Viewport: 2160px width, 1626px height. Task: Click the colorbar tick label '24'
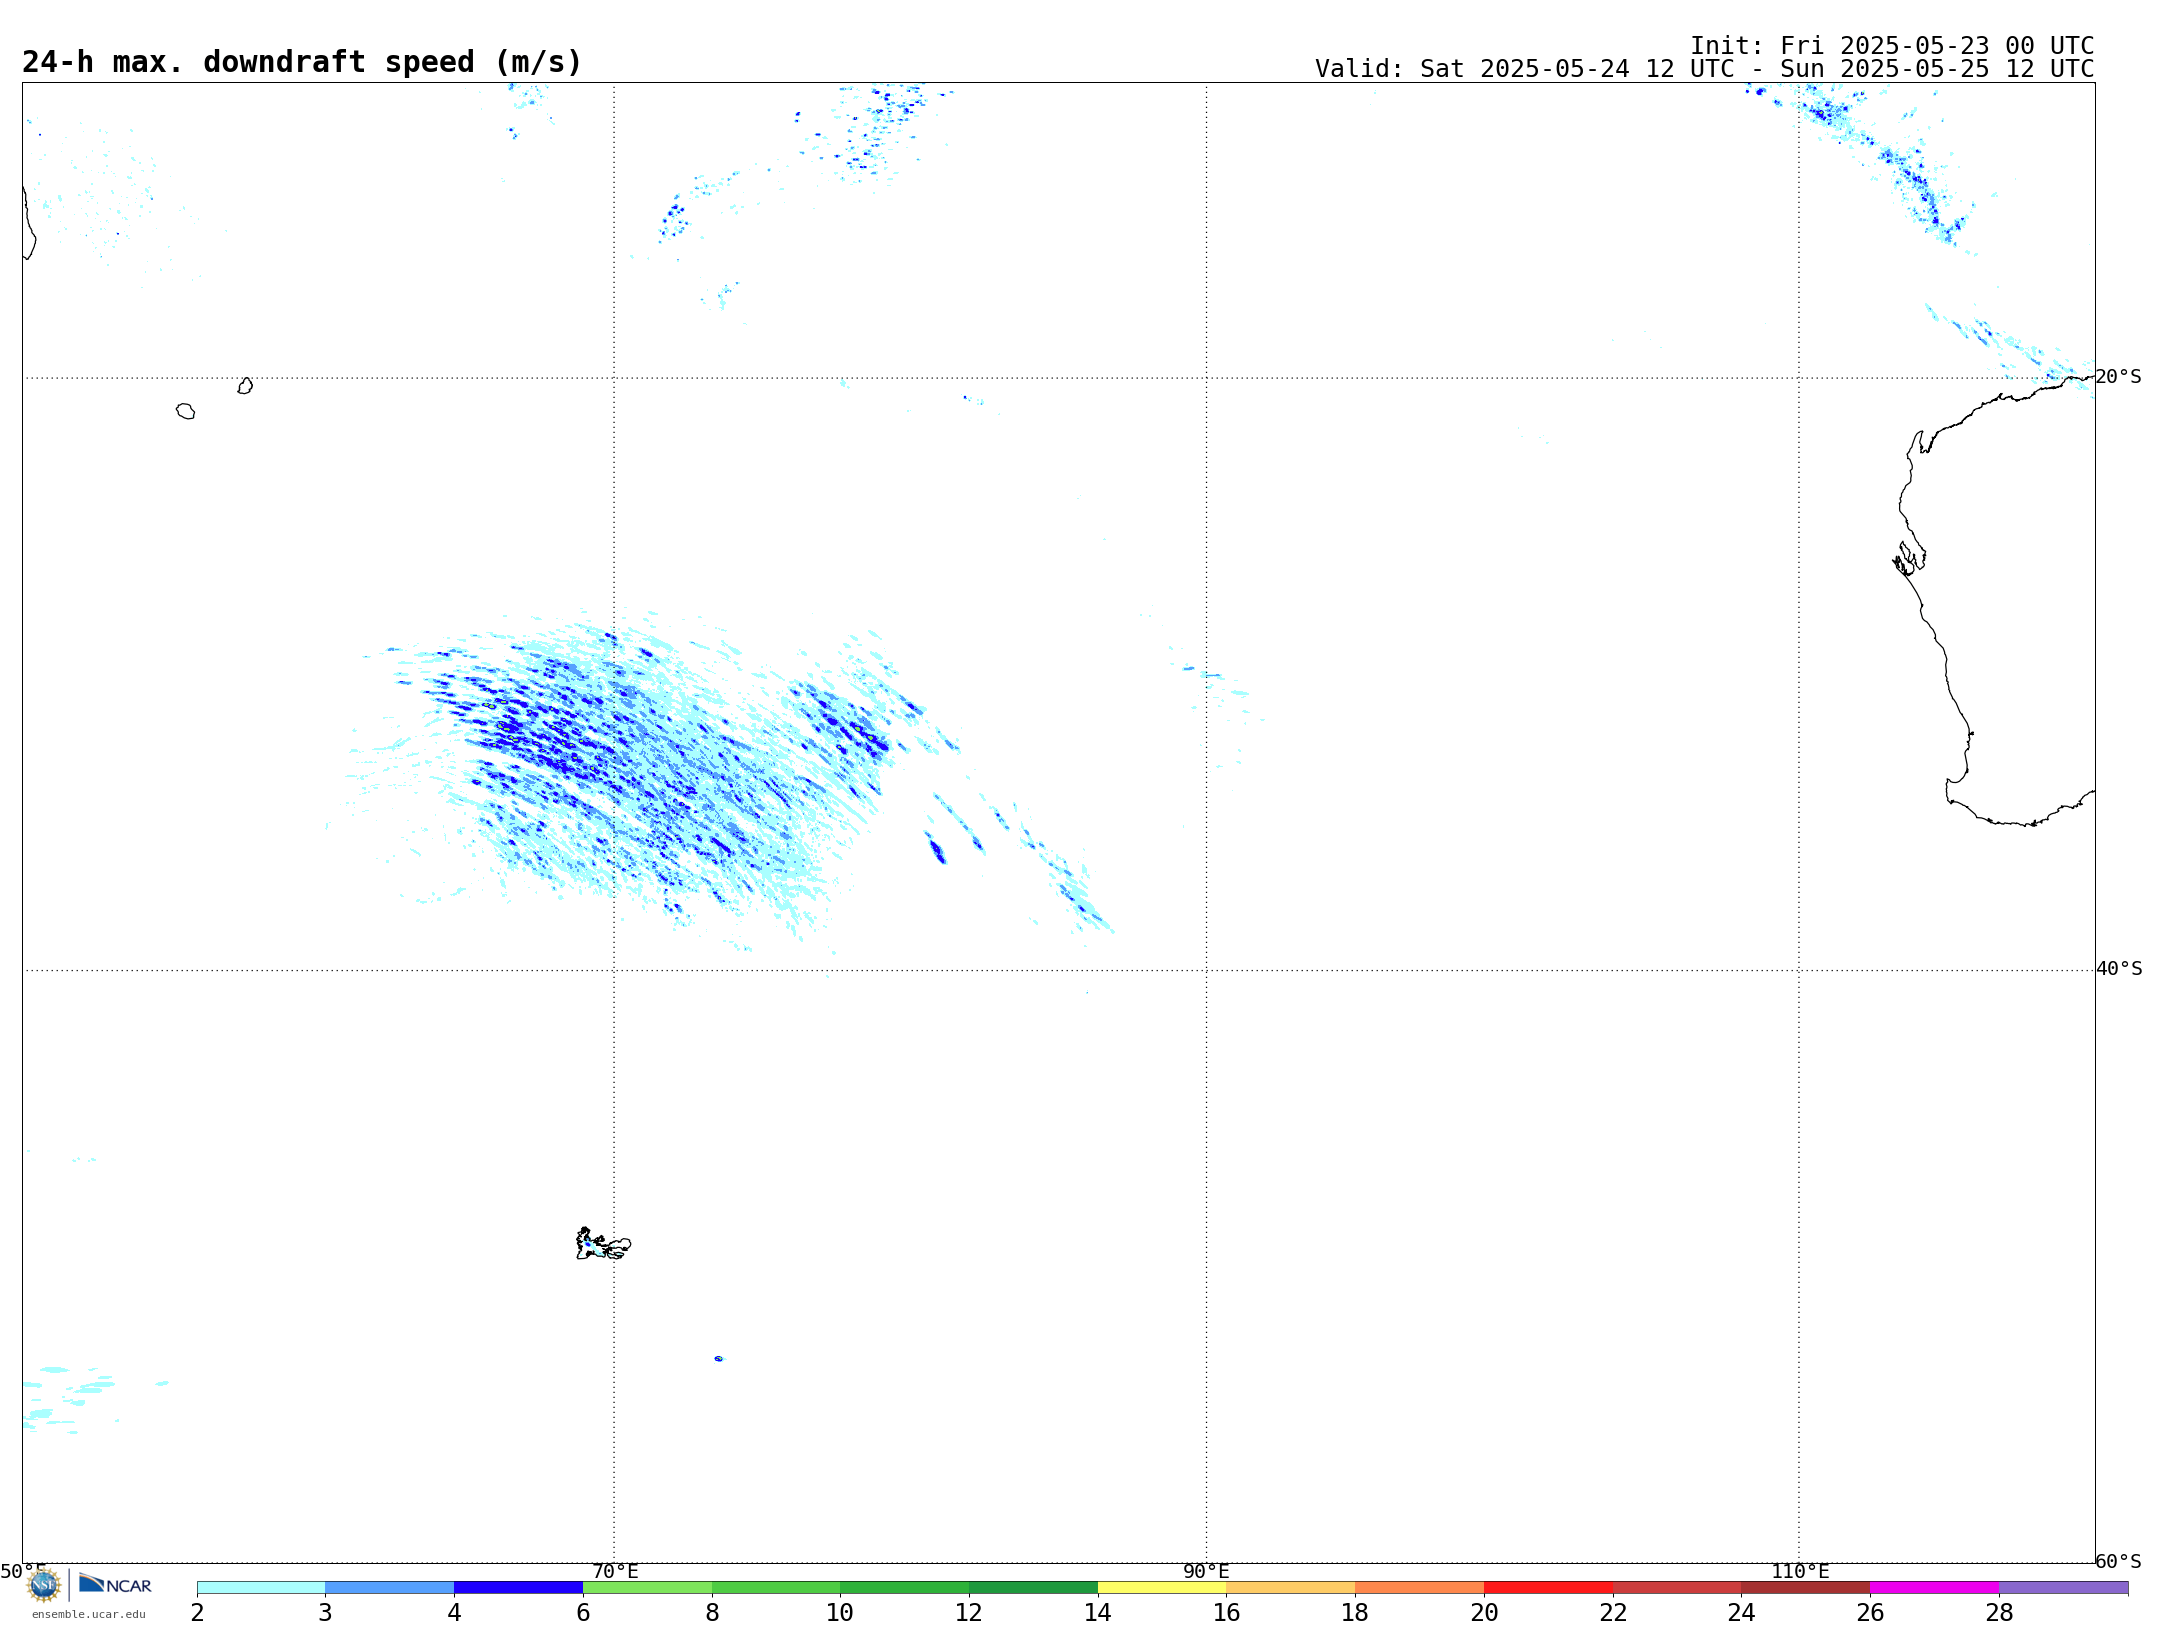pyautogui.click(x=1742, y=1613)
